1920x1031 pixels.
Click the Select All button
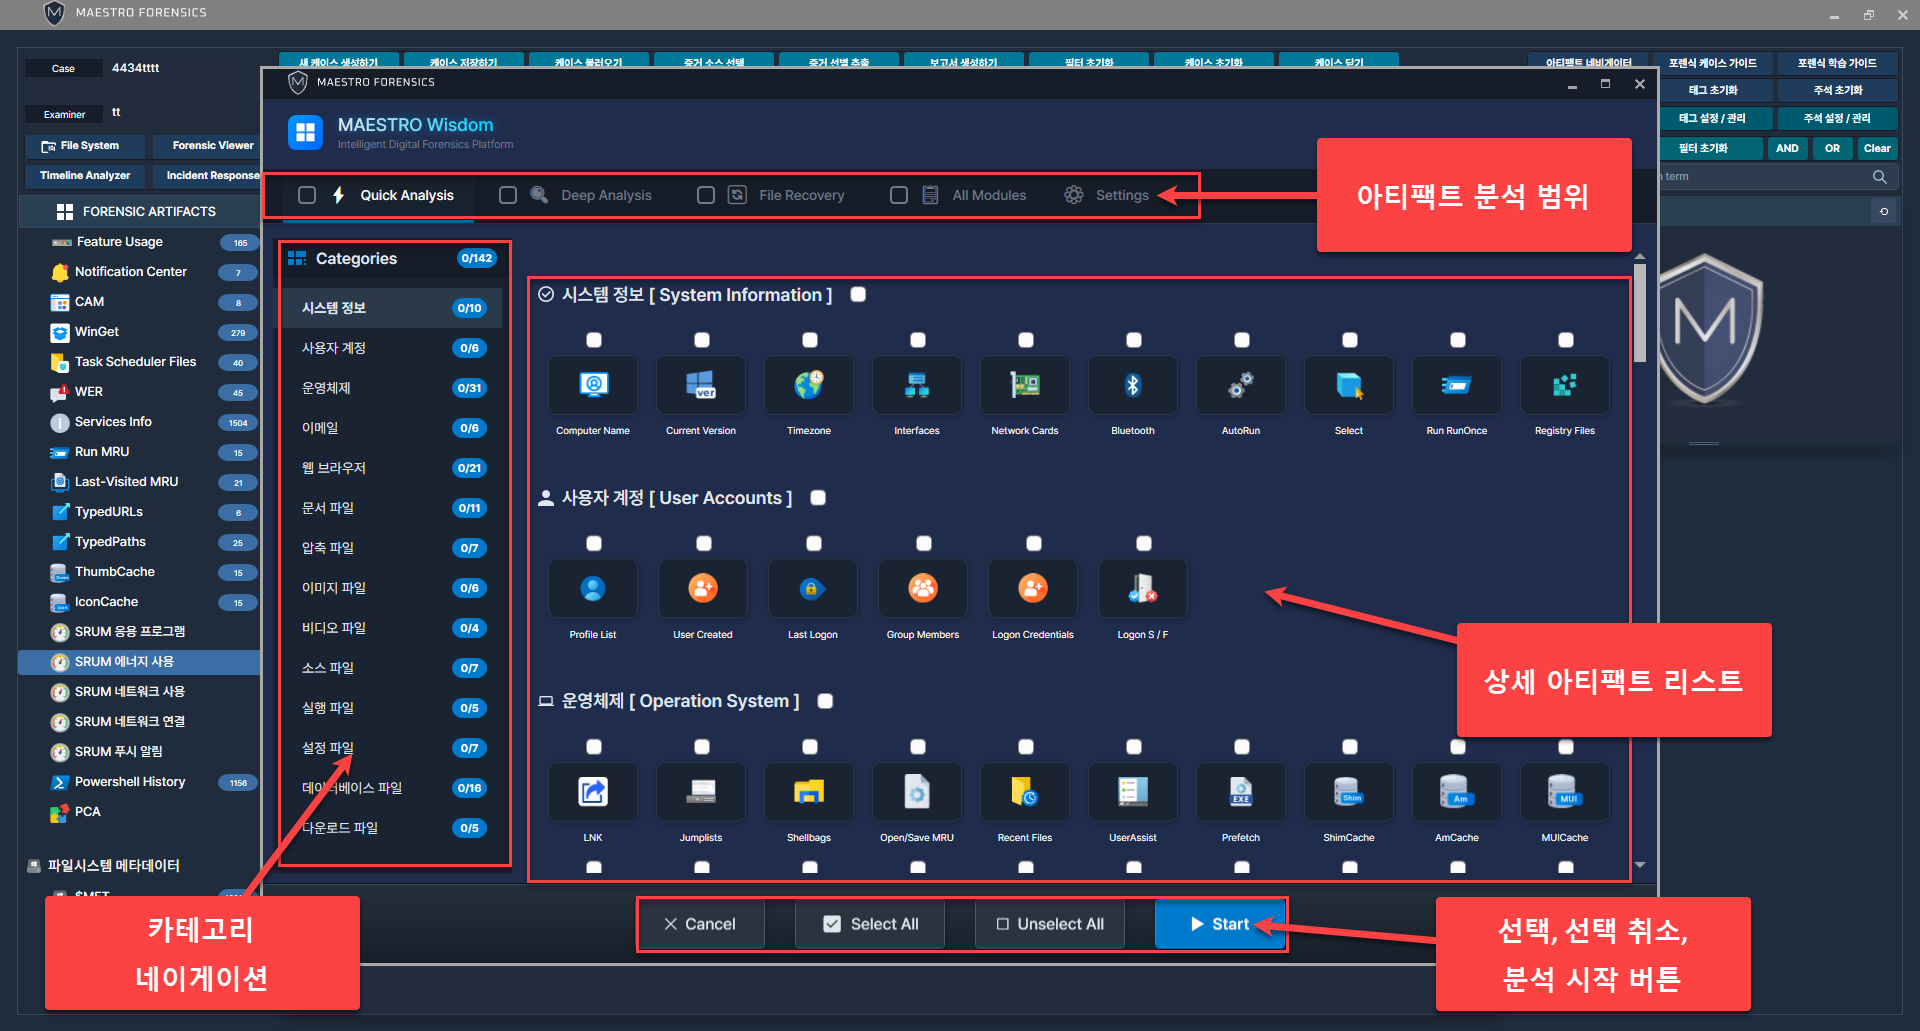pyautogui.click(x=870, y=924)
